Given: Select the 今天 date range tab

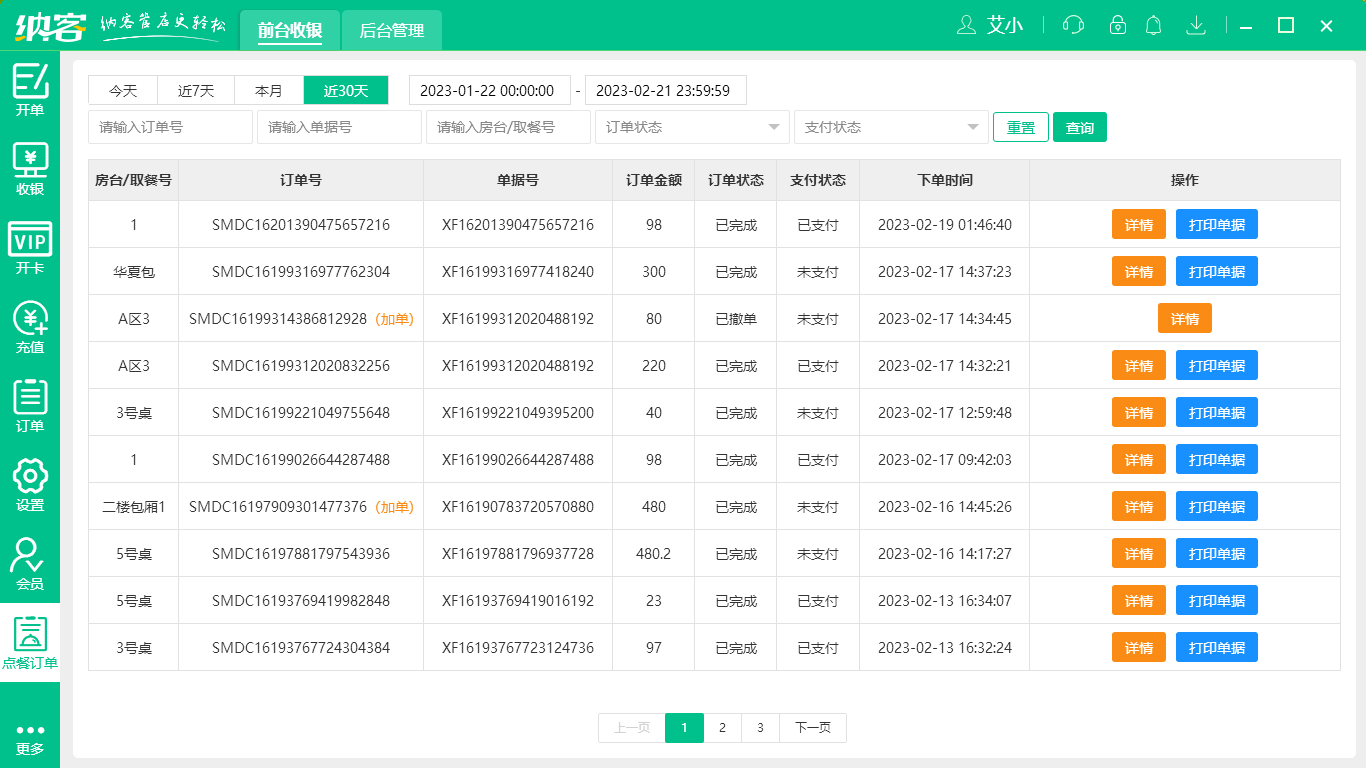Looking at the screenshot, I should coord(123,90).
